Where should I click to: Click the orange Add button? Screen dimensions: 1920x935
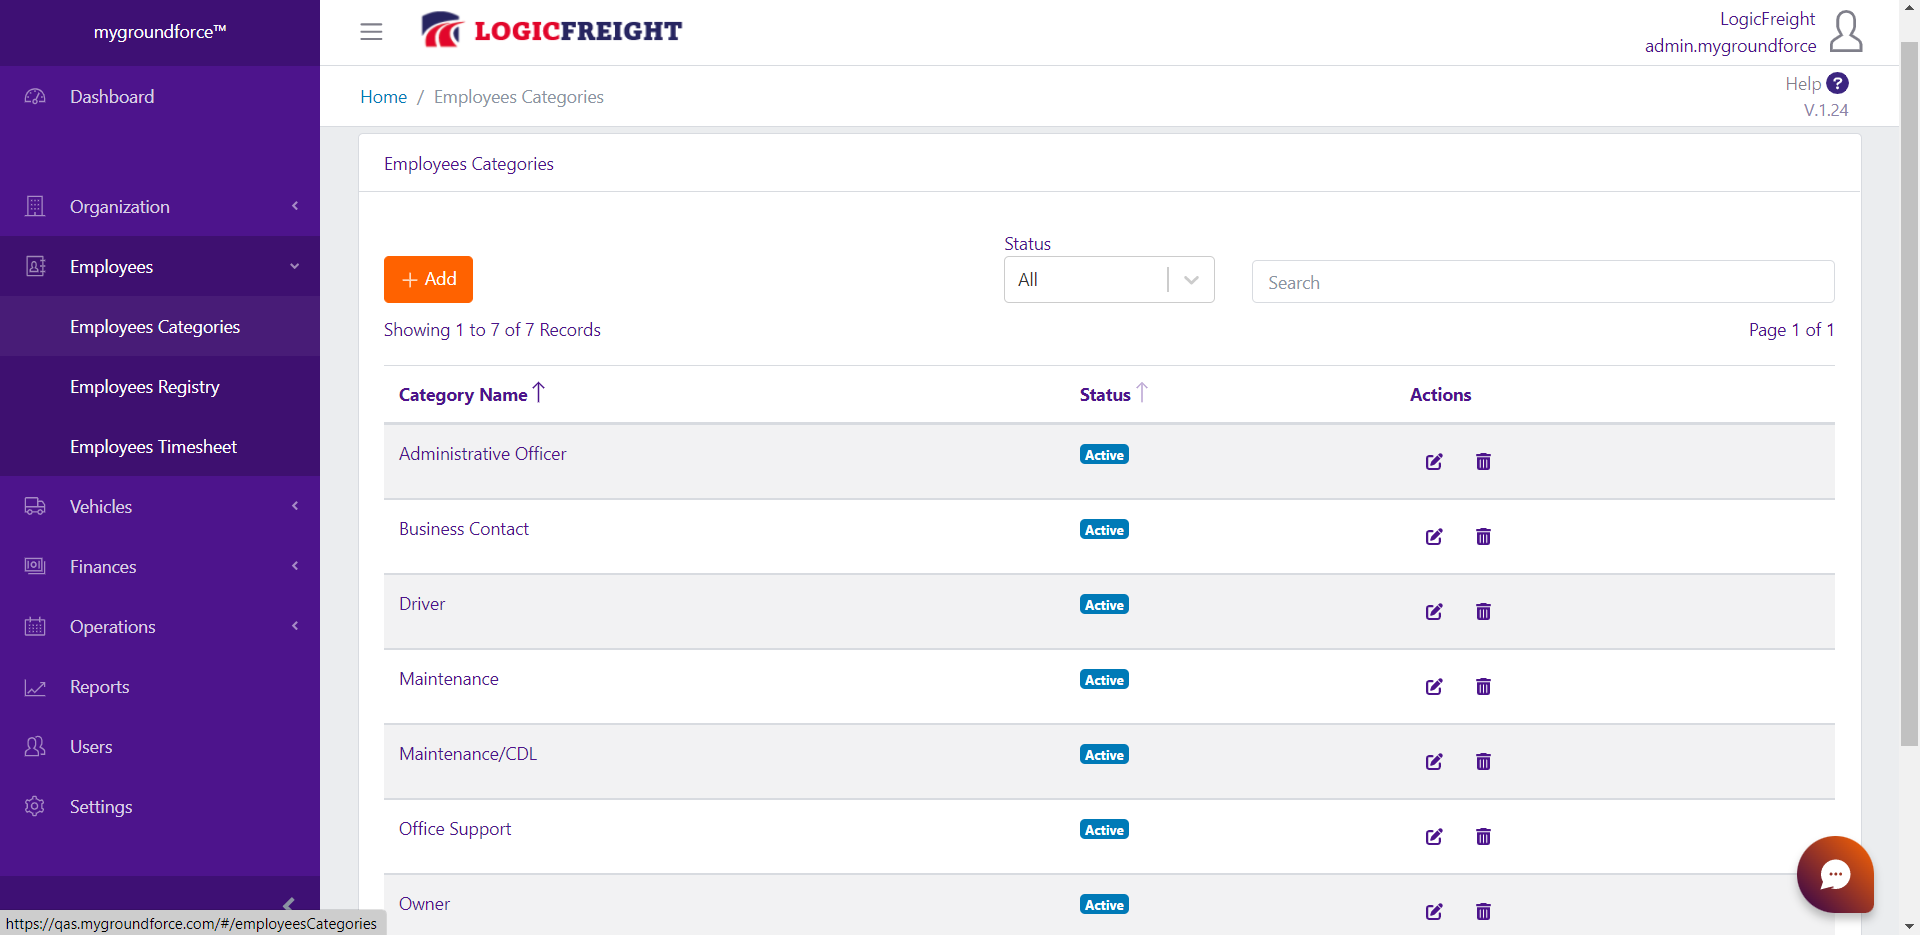428,279
